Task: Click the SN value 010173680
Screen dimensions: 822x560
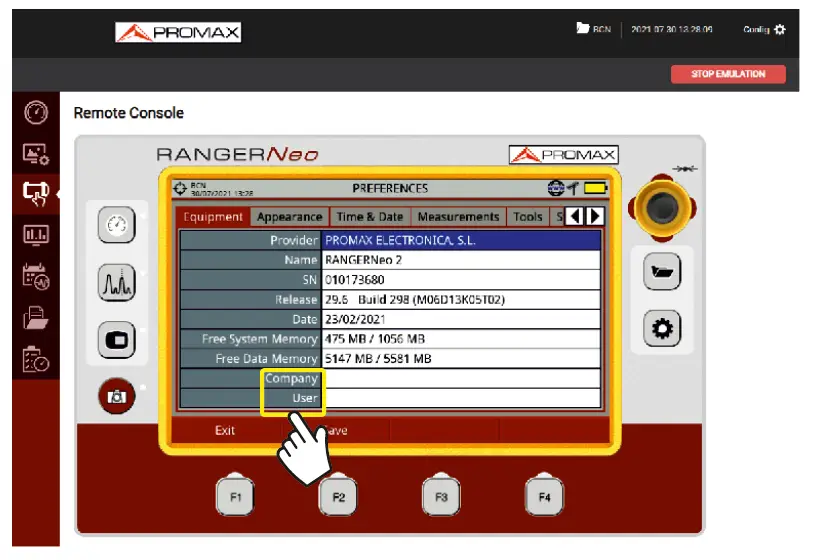Action: 461,280
